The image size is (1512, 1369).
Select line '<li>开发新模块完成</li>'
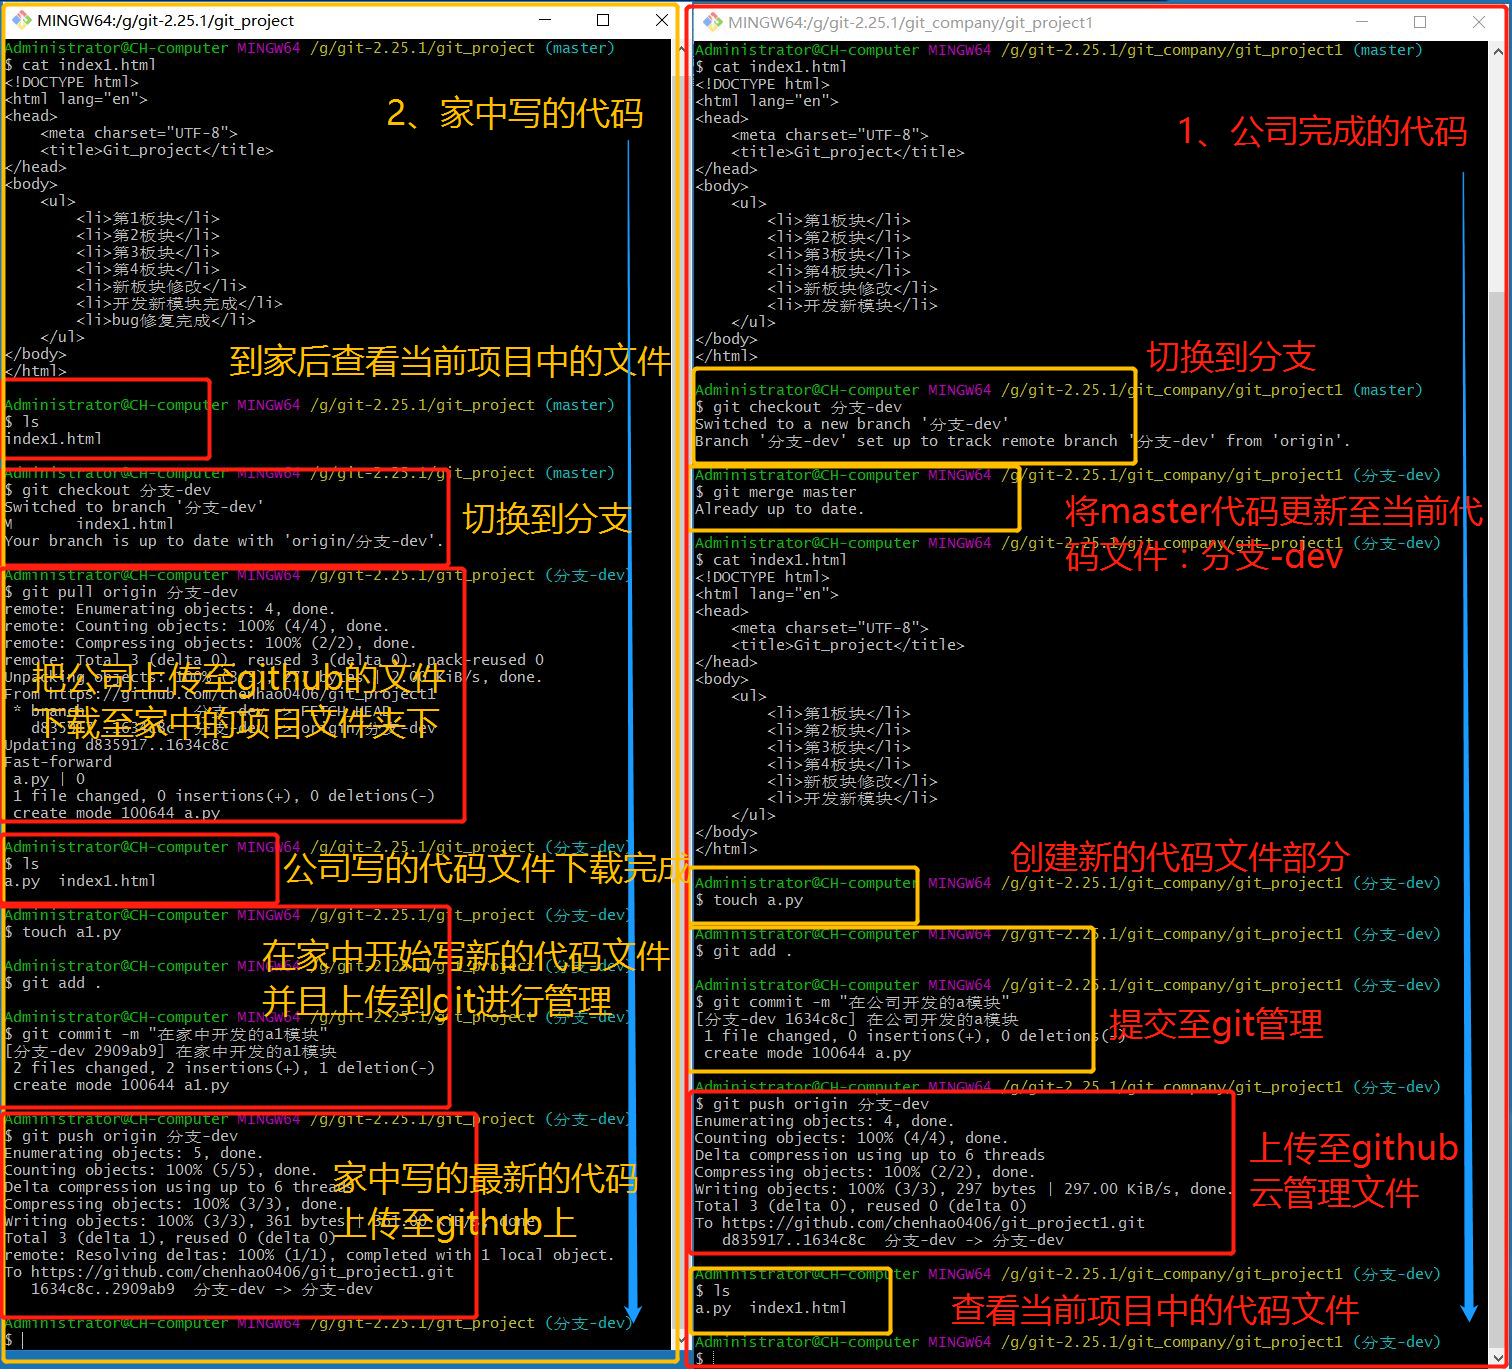tap(179, 303)
